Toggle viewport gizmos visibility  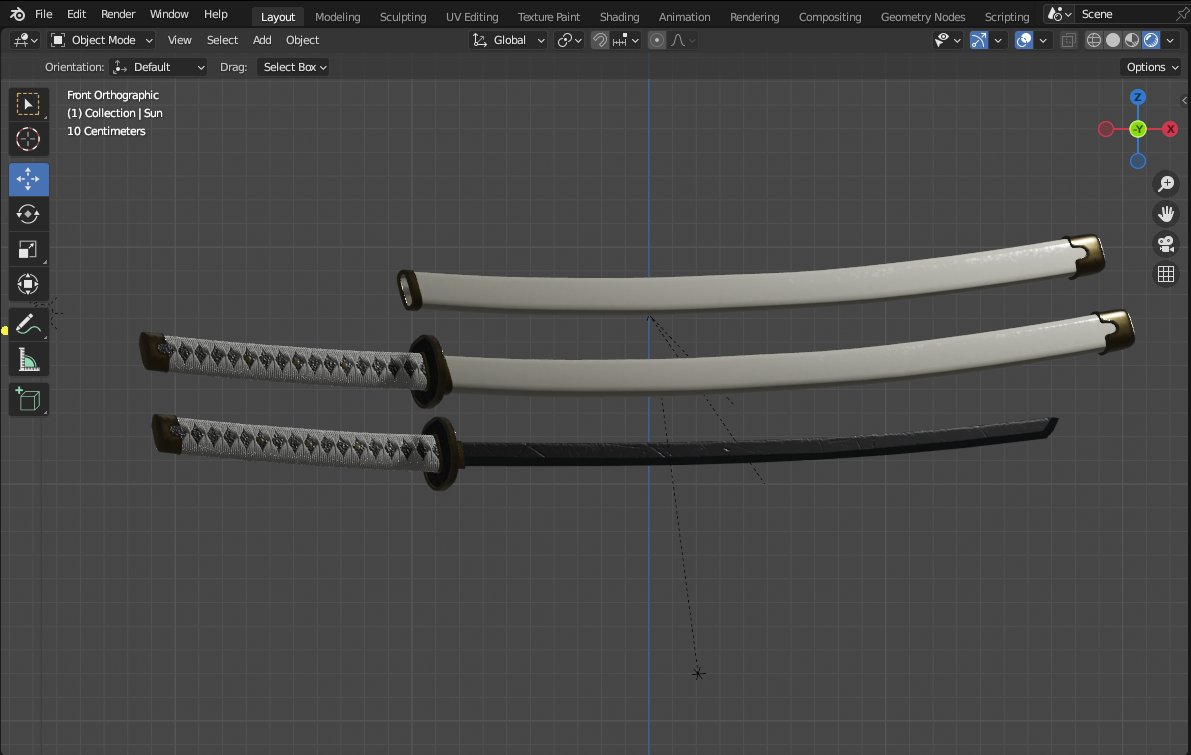tap(978, 40)
